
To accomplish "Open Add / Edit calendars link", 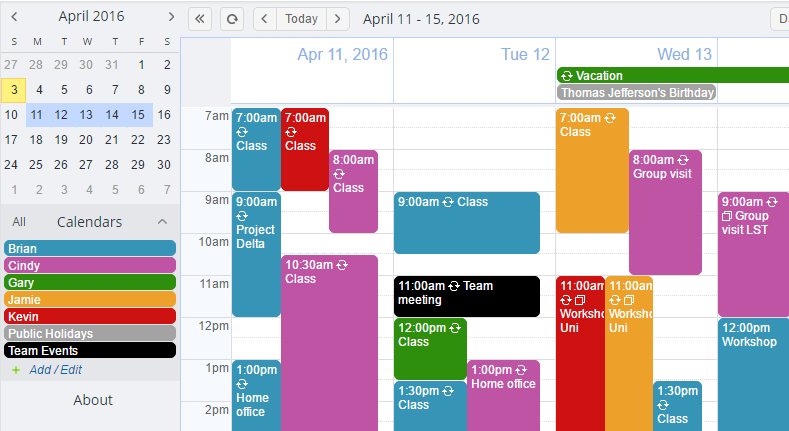I will pyautogui.click(x=55, y=370).
